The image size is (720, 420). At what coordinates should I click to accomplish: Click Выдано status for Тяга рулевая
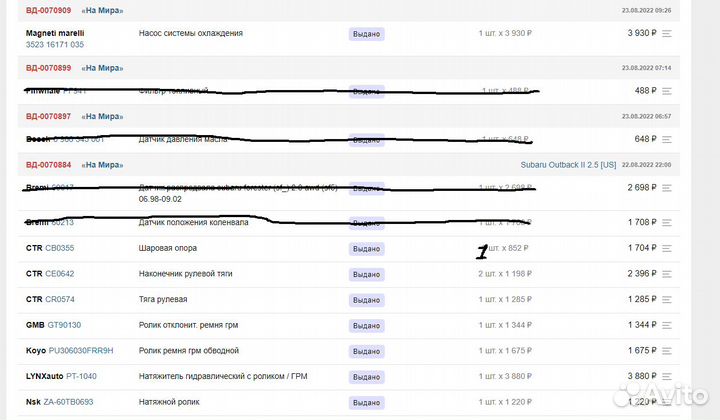(x=366, y=299)
